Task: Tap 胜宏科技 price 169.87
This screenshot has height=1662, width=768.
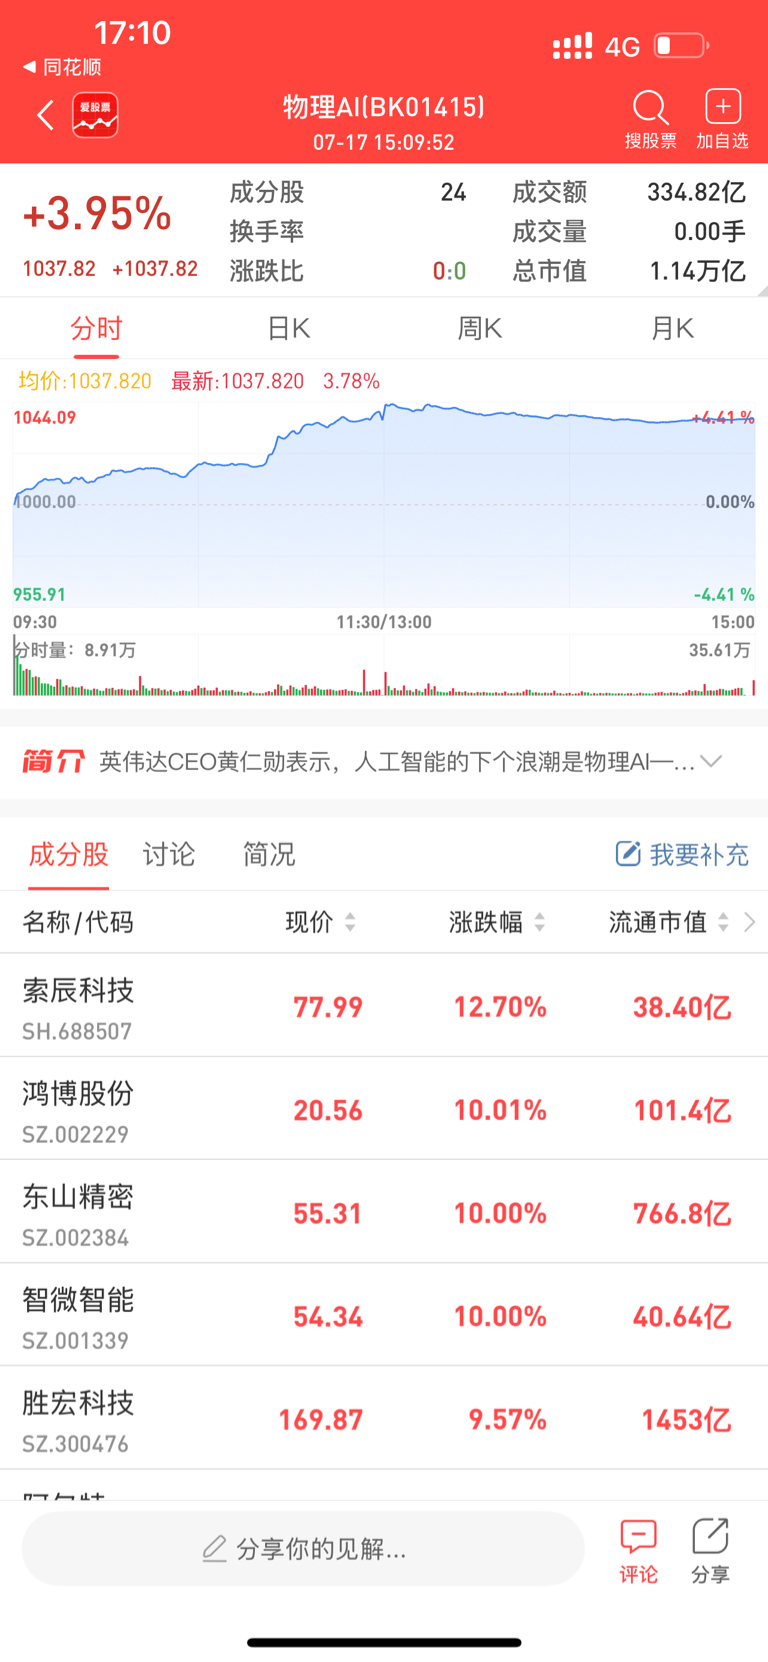Action: coord(320,1419)
